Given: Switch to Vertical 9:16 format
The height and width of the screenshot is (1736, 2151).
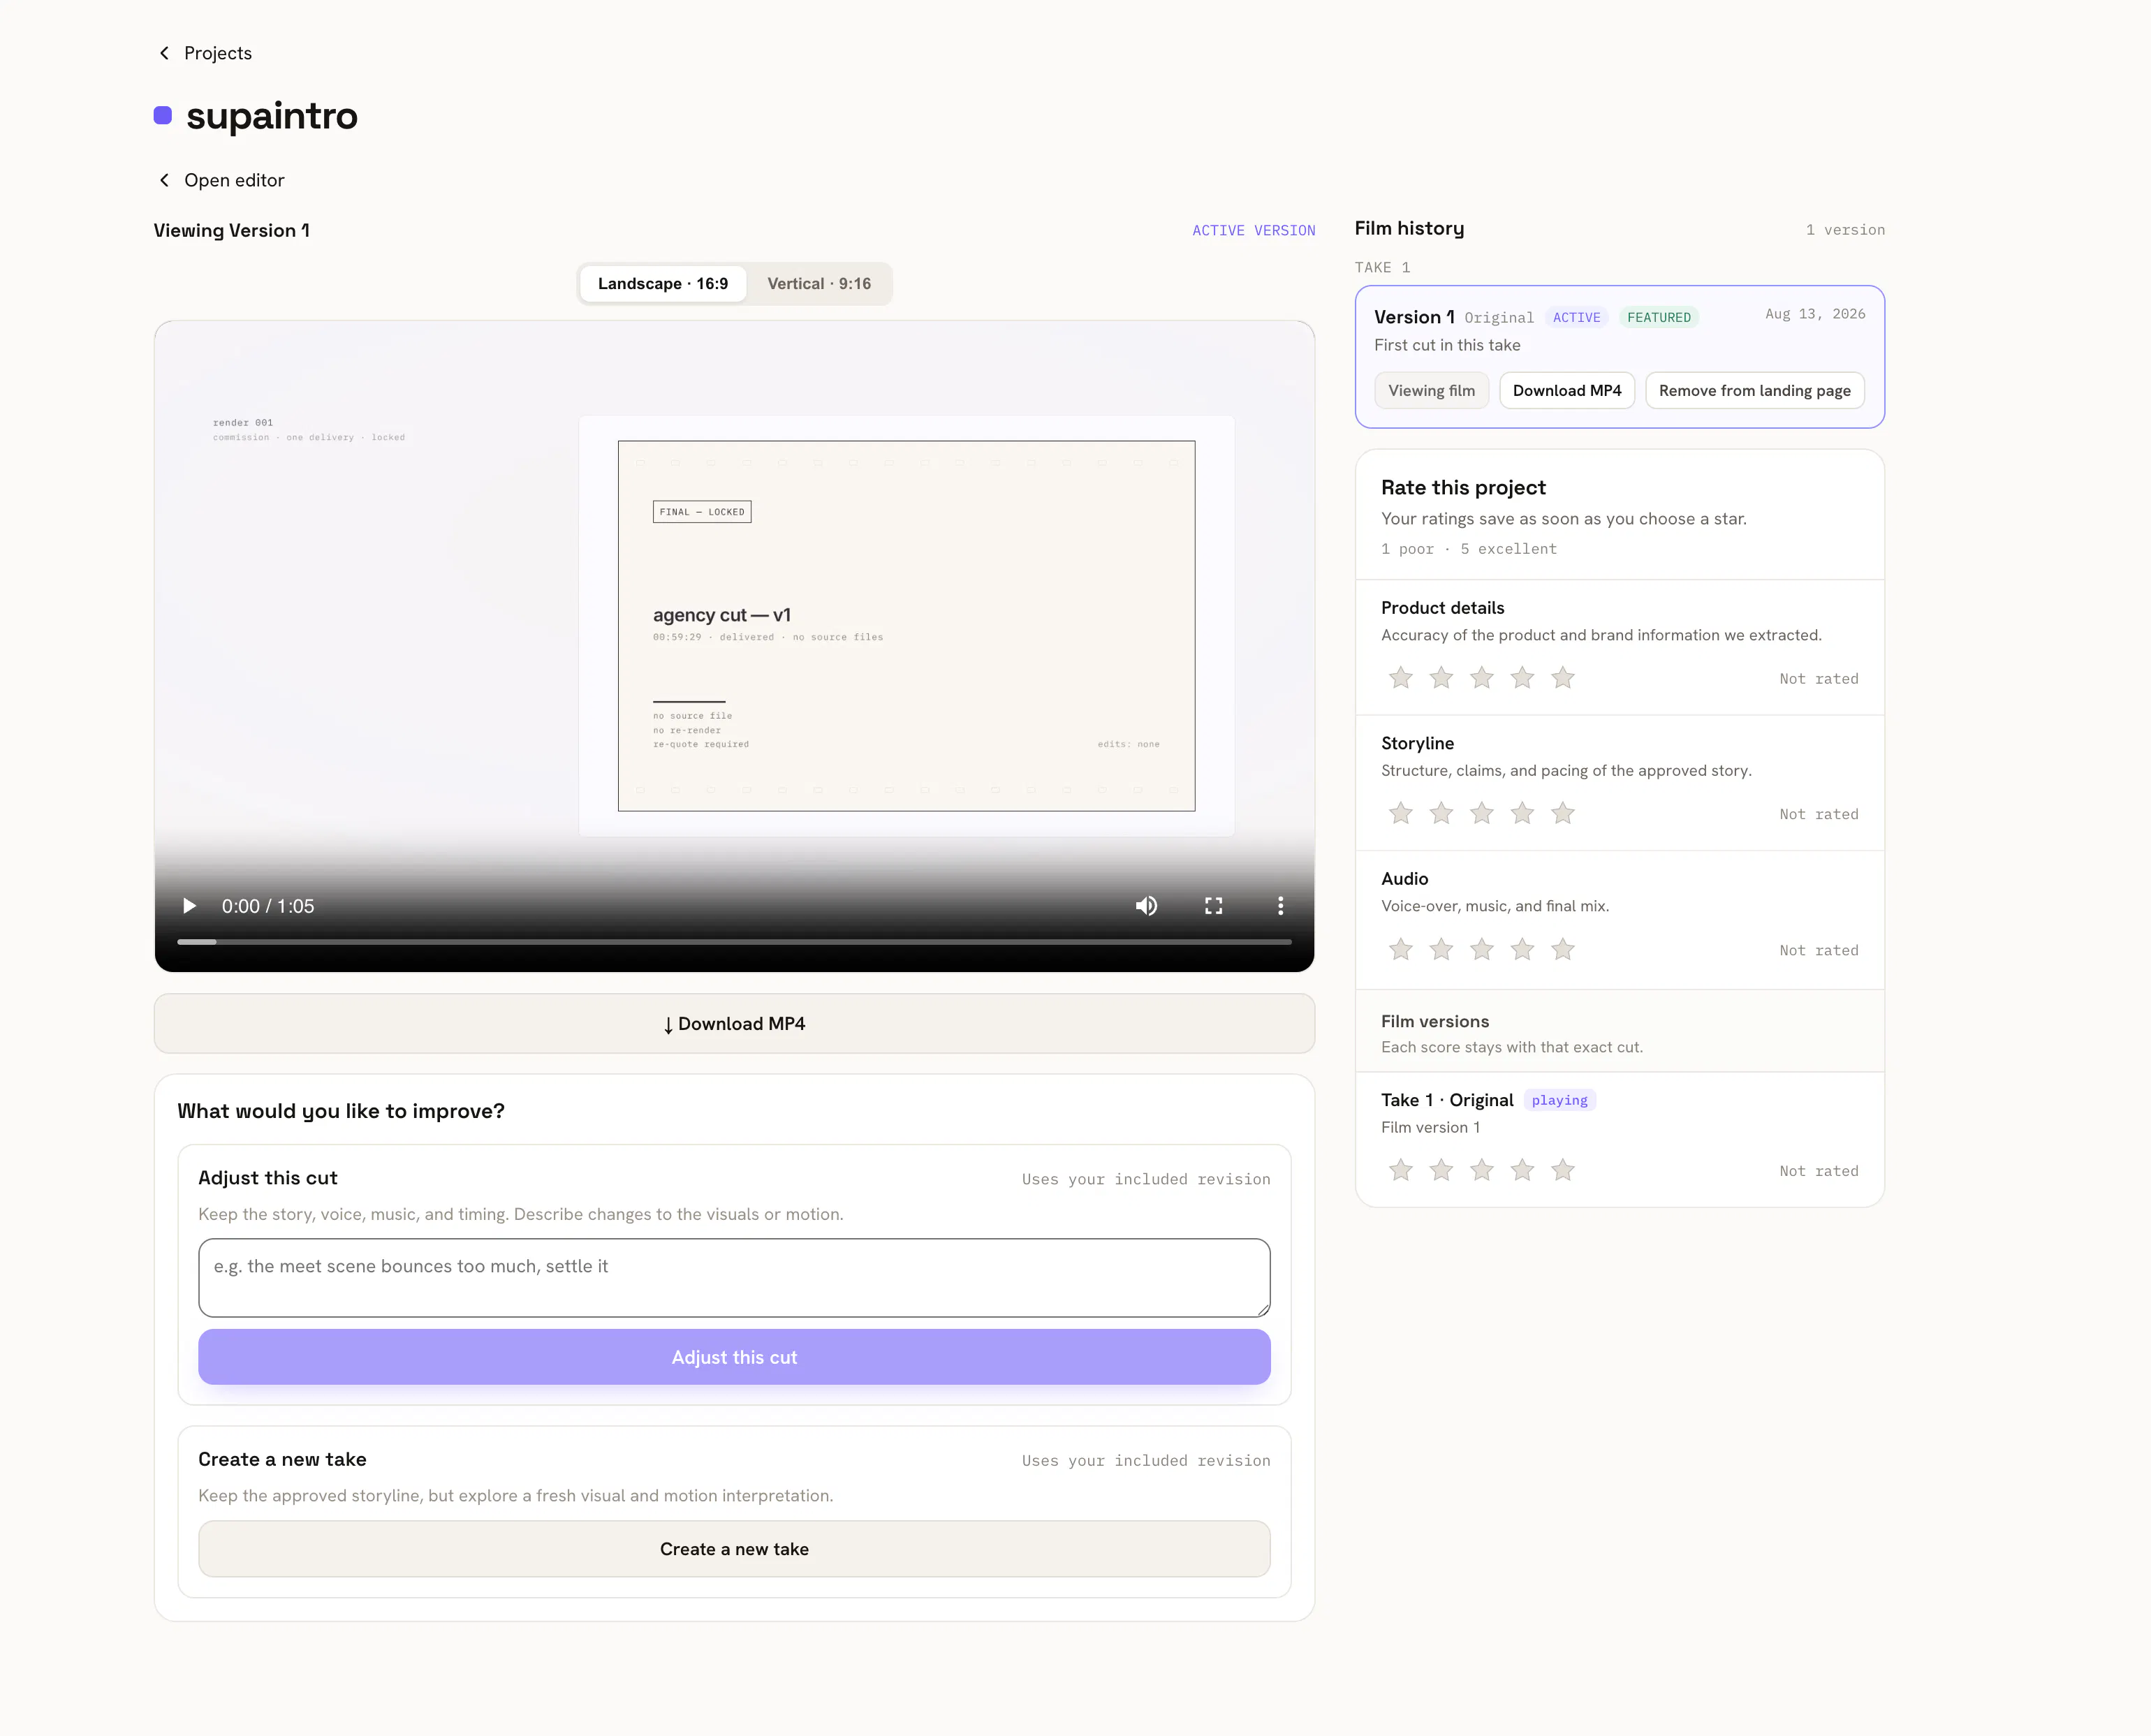Looking at the screenshot, I should (819, 284).
